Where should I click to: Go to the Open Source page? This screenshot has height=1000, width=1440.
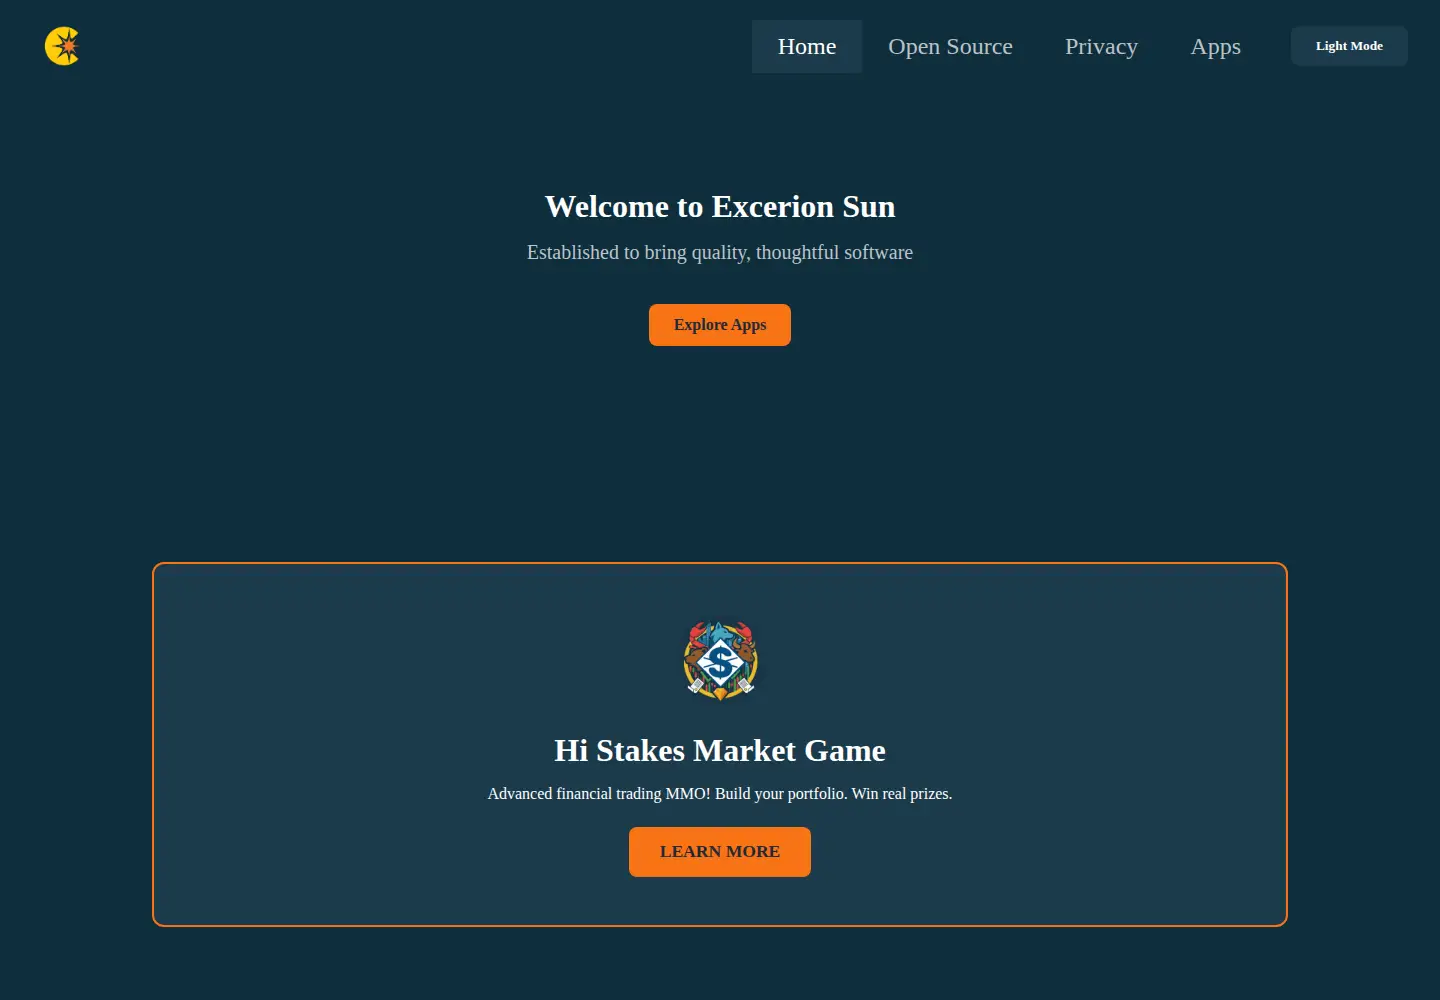pos(950,46)
